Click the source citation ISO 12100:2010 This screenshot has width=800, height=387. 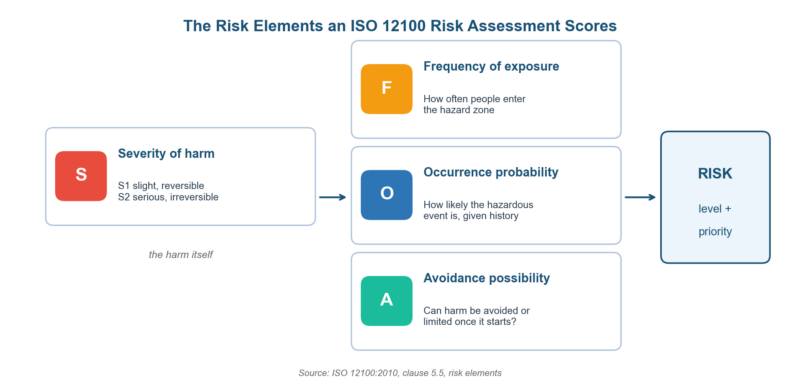point(400,373)
